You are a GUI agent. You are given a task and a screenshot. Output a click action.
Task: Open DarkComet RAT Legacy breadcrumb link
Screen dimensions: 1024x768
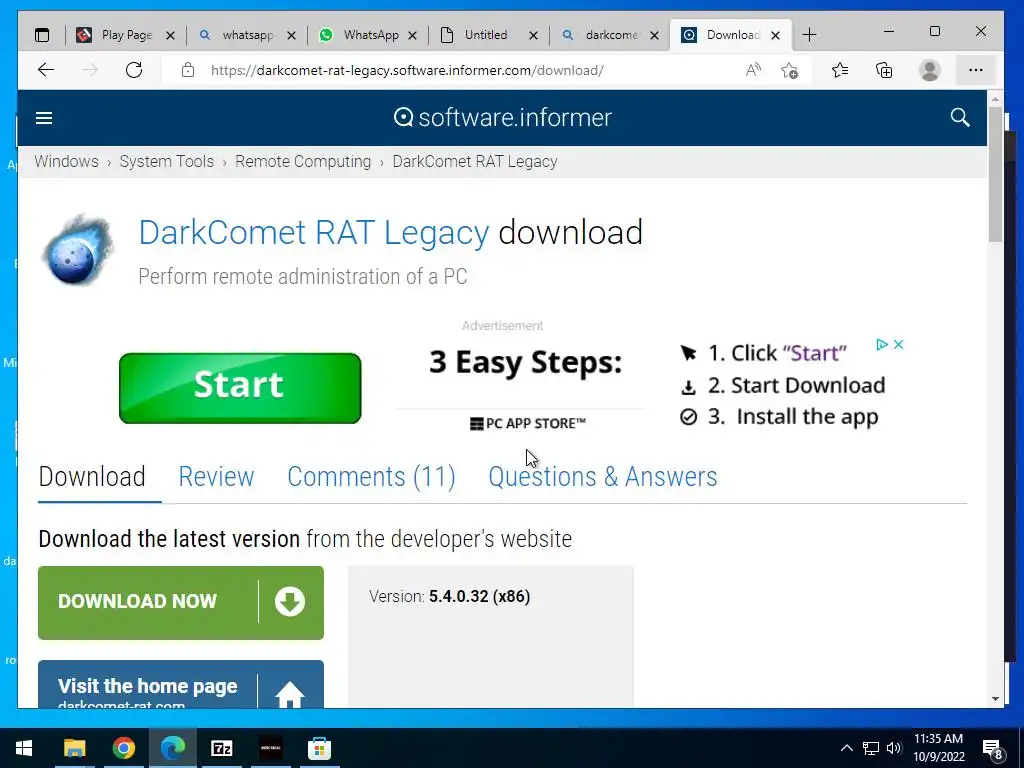(475, 161)
